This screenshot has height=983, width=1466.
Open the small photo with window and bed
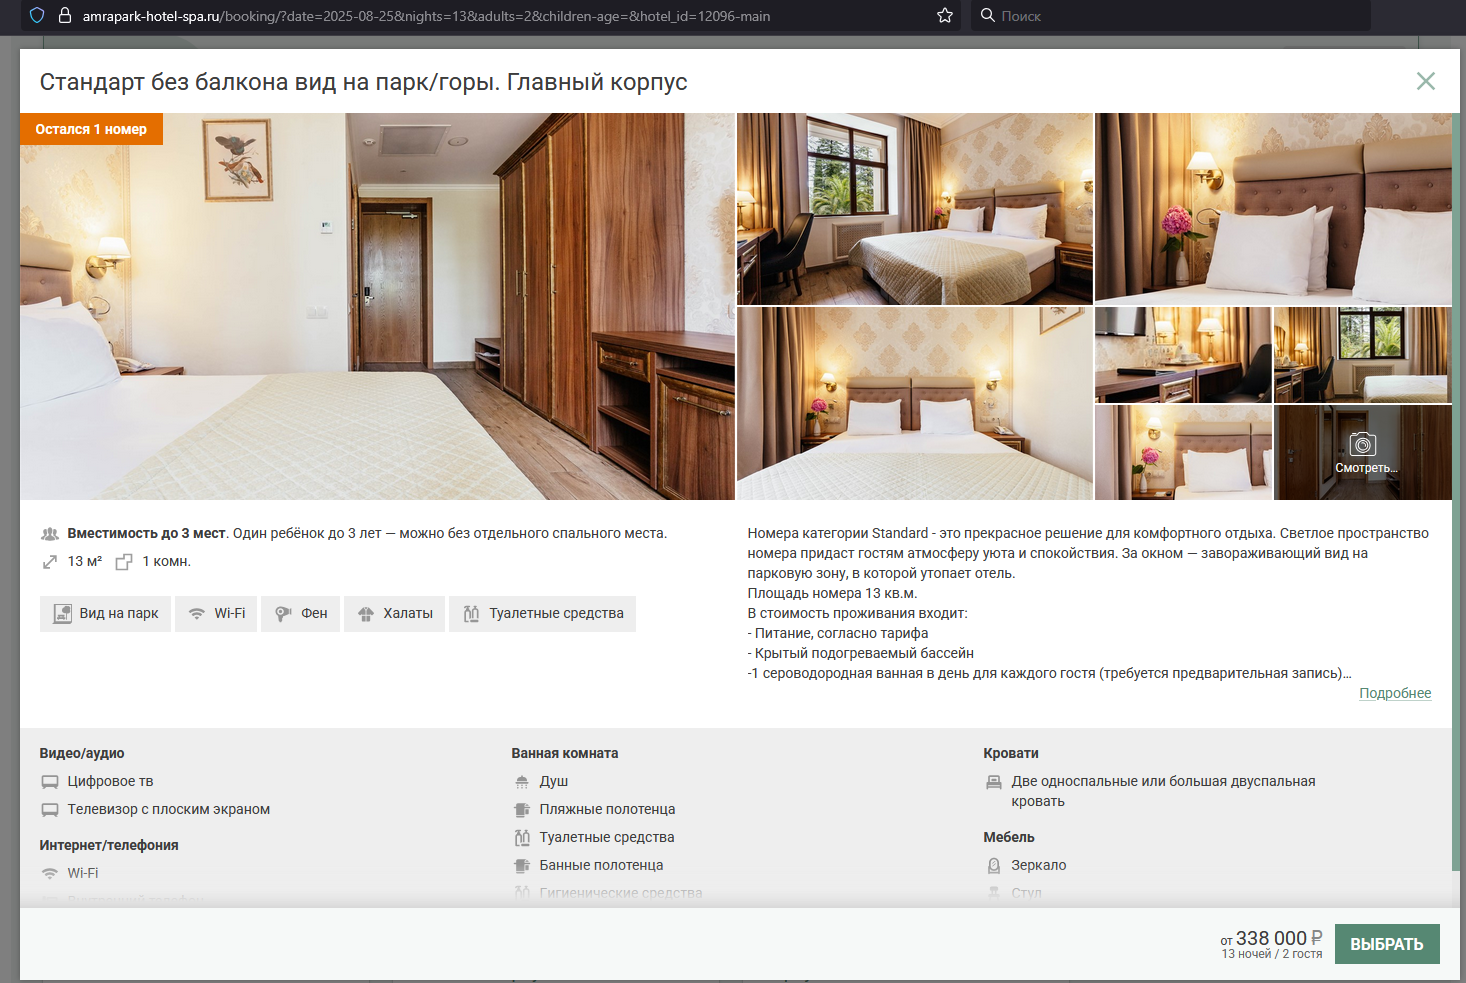pyautogui.click(x=1362, y=355)
